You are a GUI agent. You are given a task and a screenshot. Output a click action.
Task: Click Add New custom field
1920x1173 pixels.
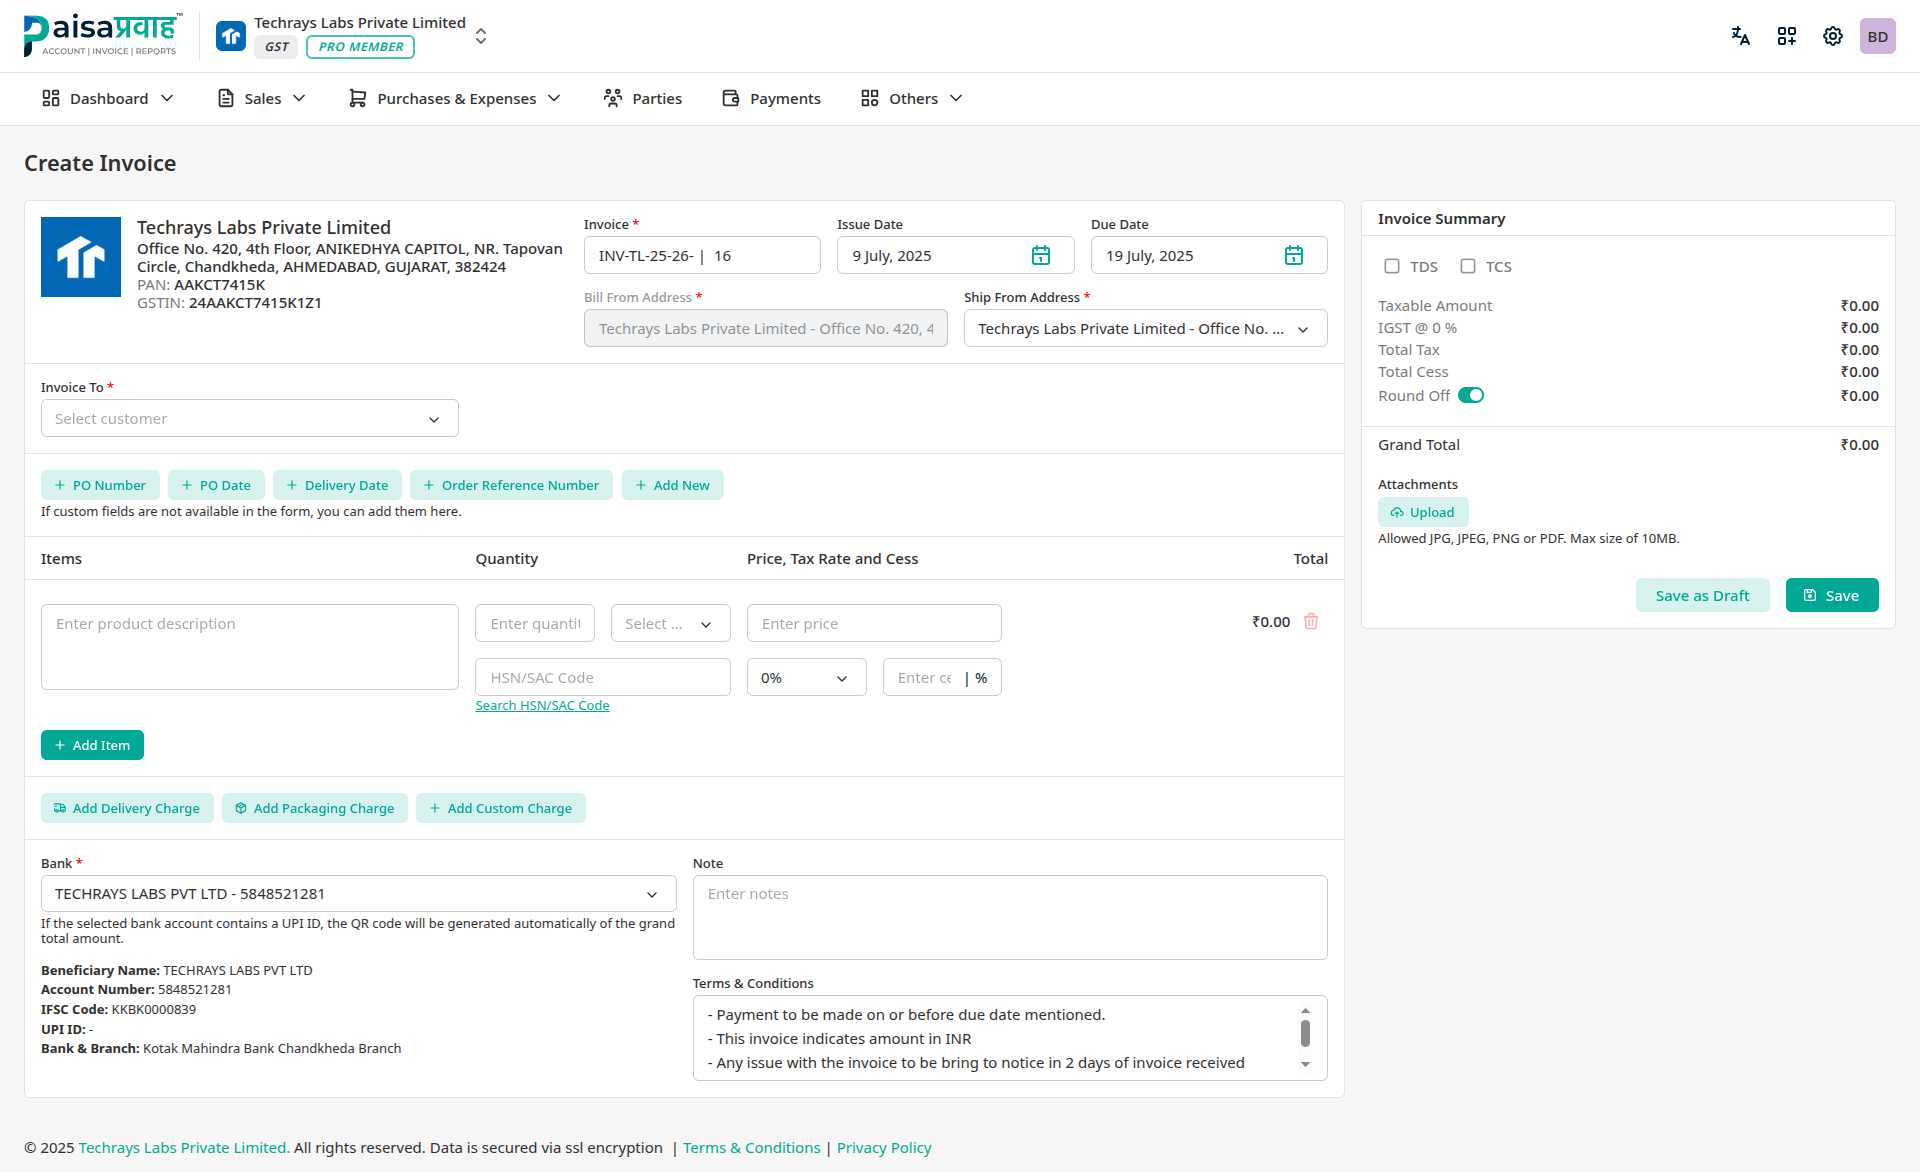[673, 485]
